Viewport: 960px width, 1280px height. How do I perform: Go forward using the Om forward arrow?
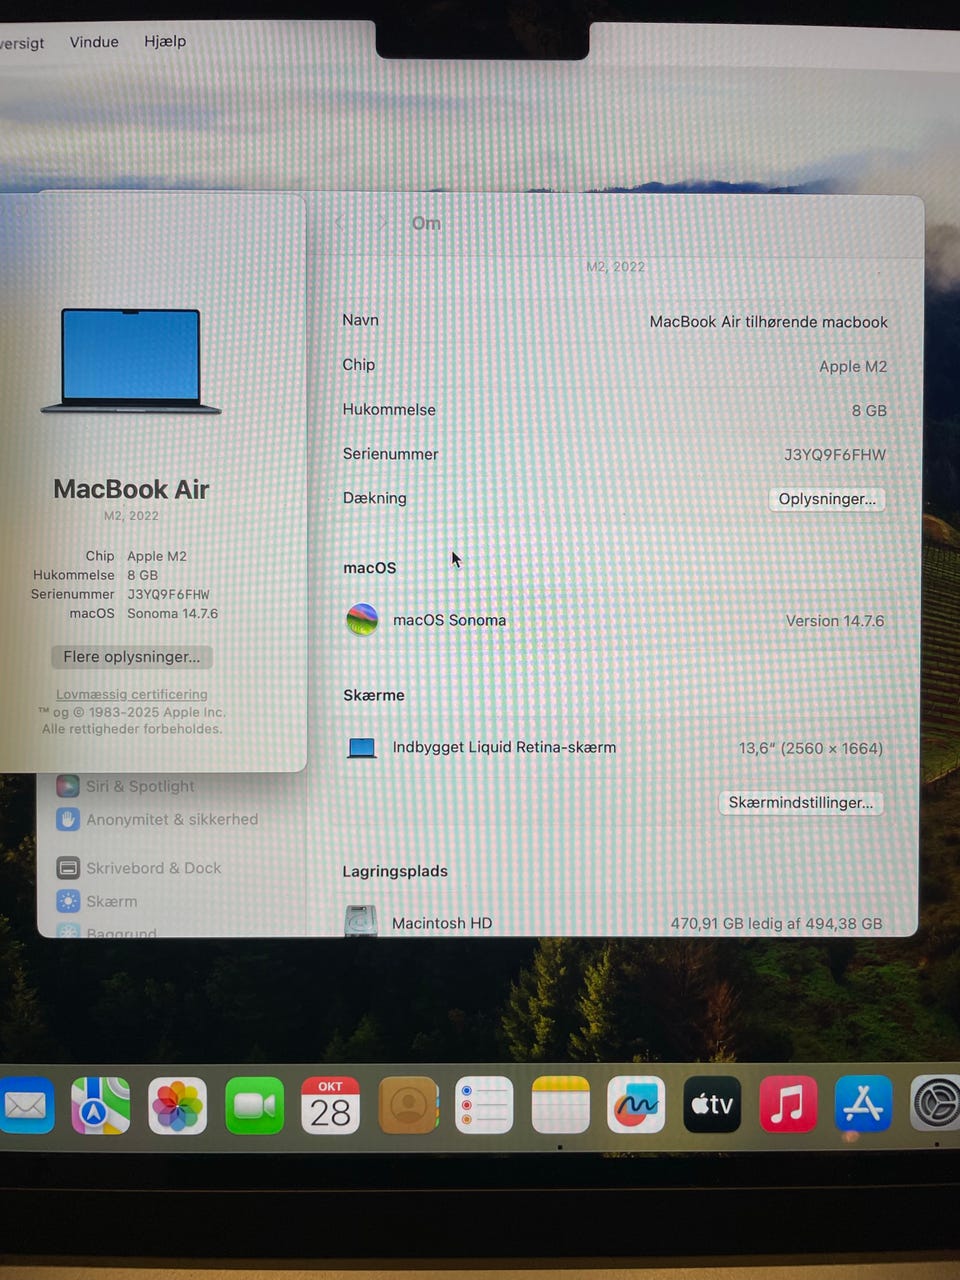382,223
